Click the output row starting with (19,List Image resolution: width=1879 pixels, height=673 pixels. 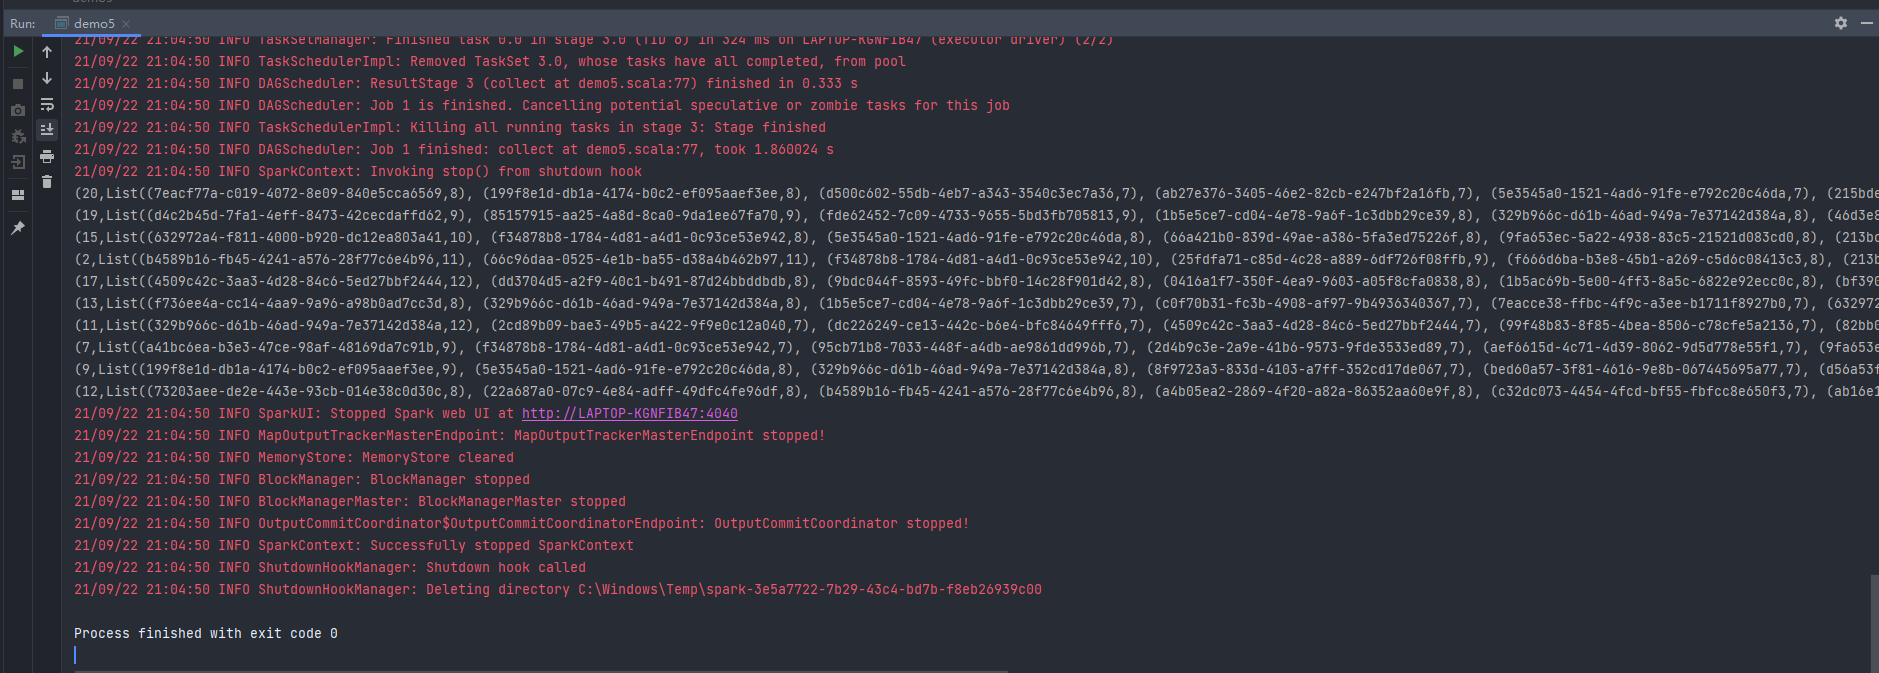click(x=976, y=215)
